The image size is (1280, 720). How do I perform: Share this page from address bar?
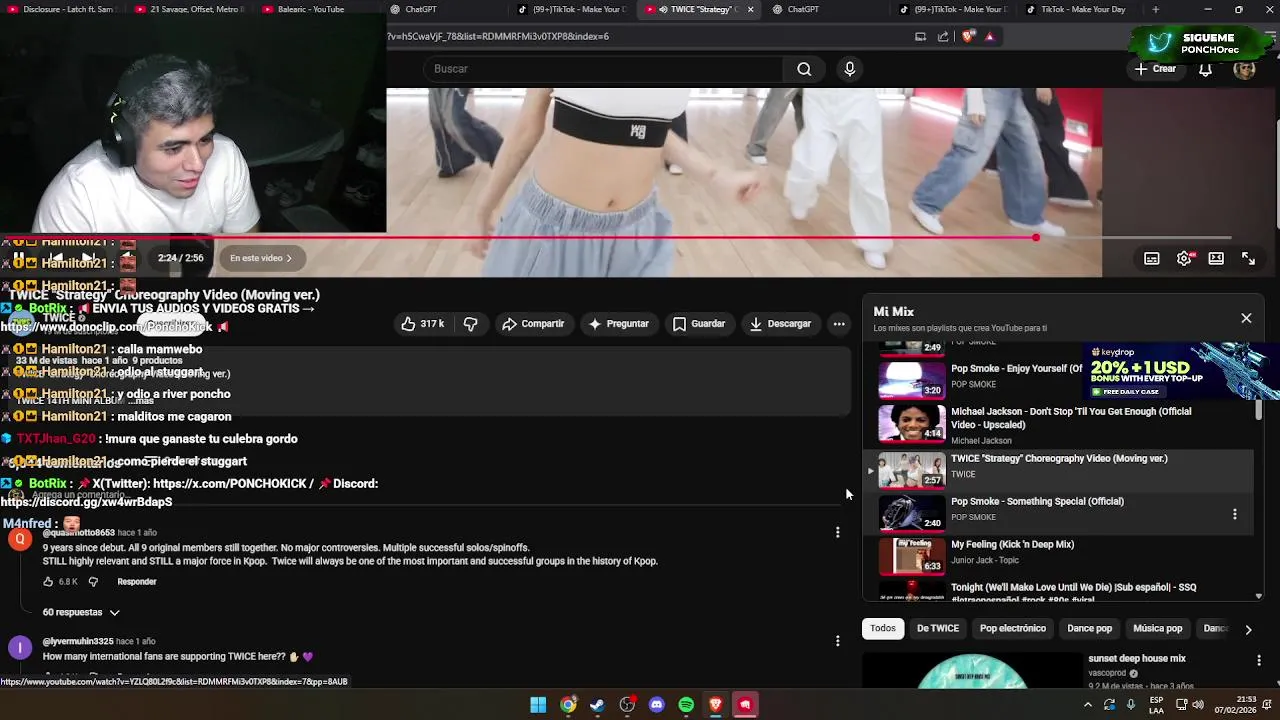(x=943, y=36)
